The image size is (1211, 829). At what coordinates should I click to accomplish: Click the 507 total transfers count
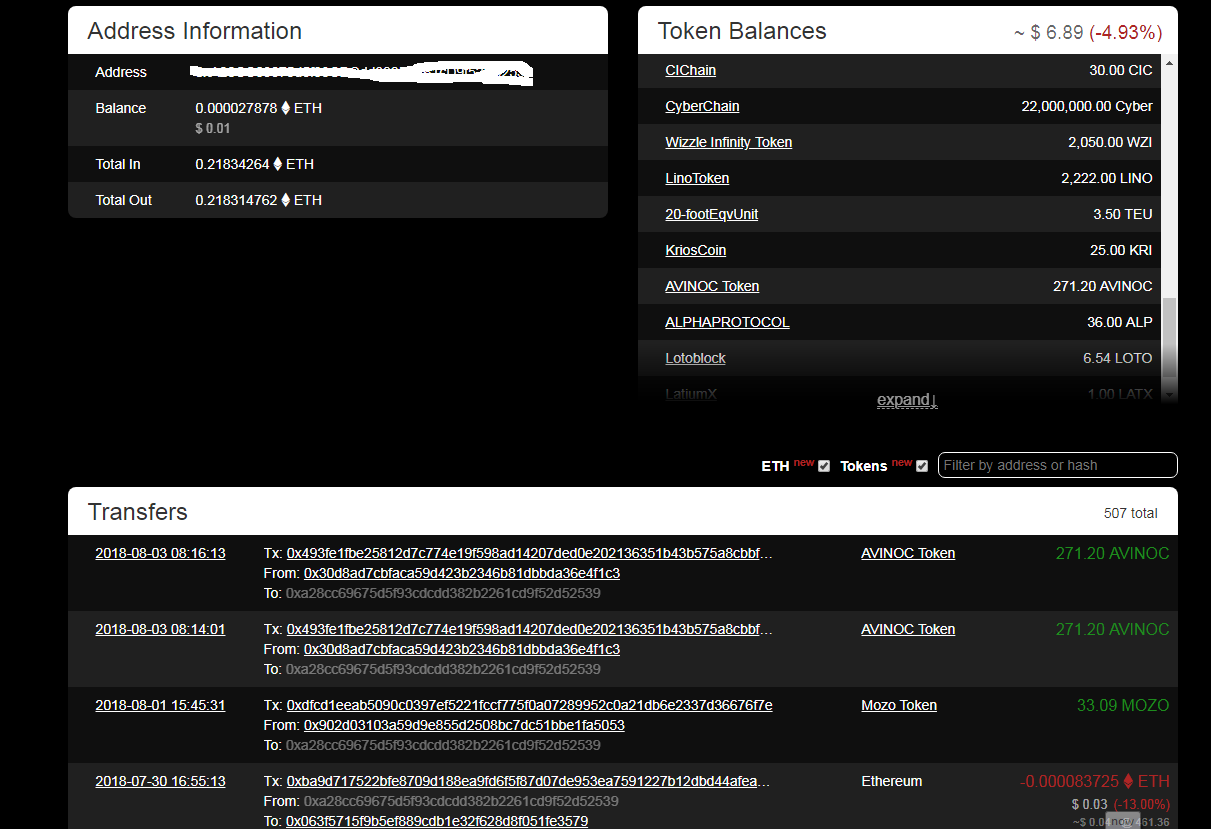tap(1130, 513)
